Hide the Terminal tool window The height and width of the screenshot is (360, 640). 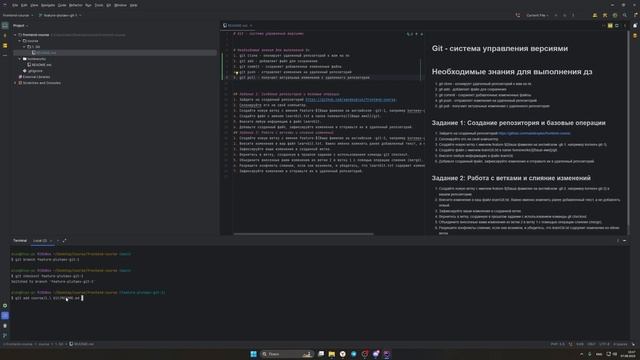click(x=624, y=240)
